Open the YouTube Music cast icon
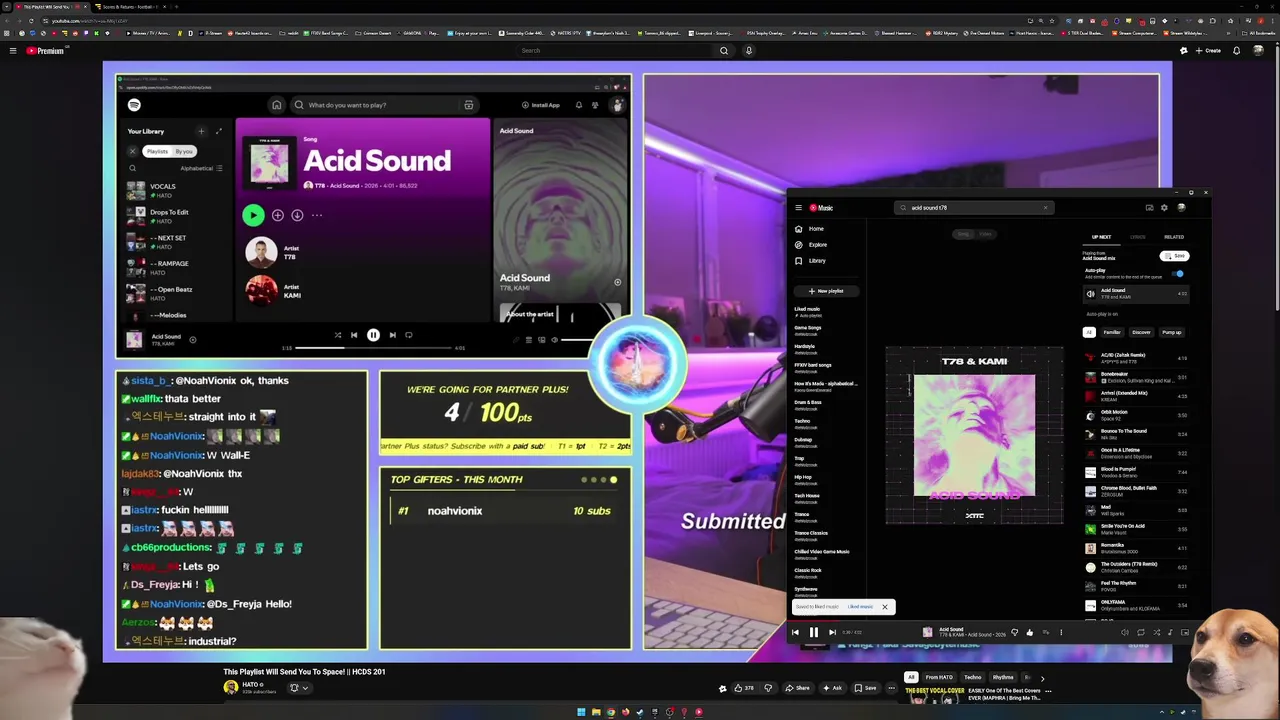The height and width of the screenshot is (720, 1280). (x=1149, y=208)
